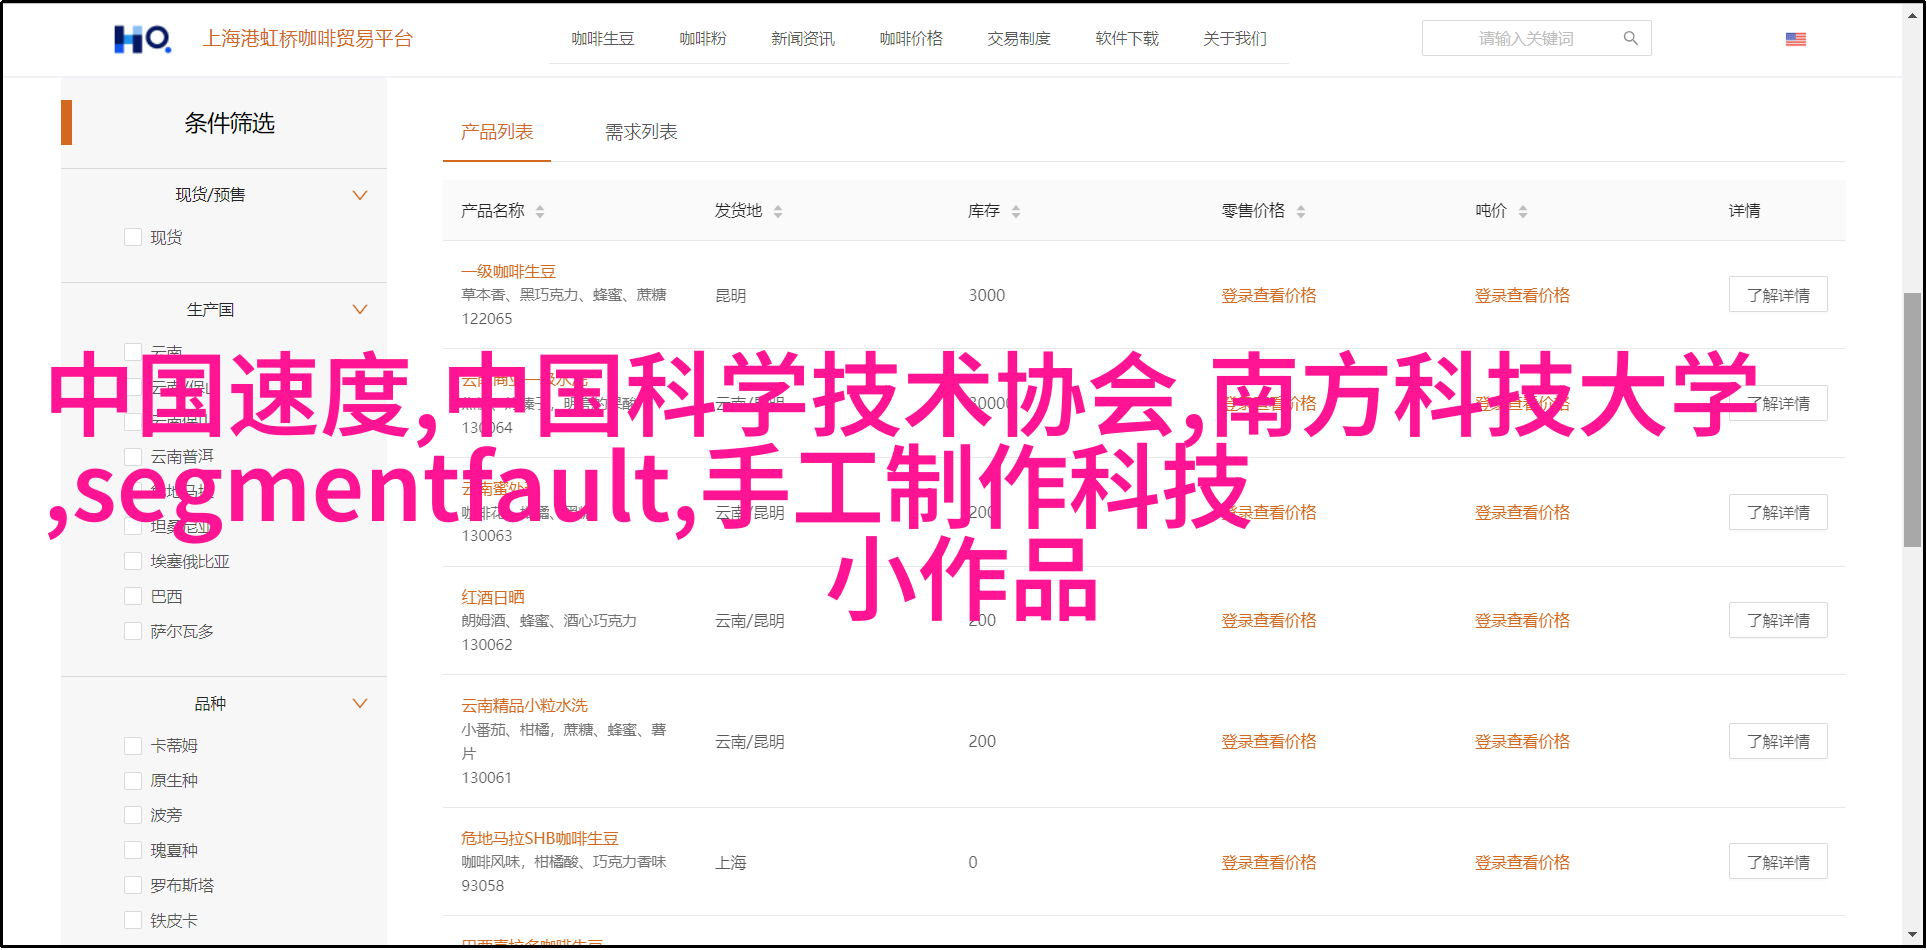Click 登录查看价格 ton price for 红酒日晒
Image resolution: width=1927 pixels, height=950 pixels.
pos(1522,620)
